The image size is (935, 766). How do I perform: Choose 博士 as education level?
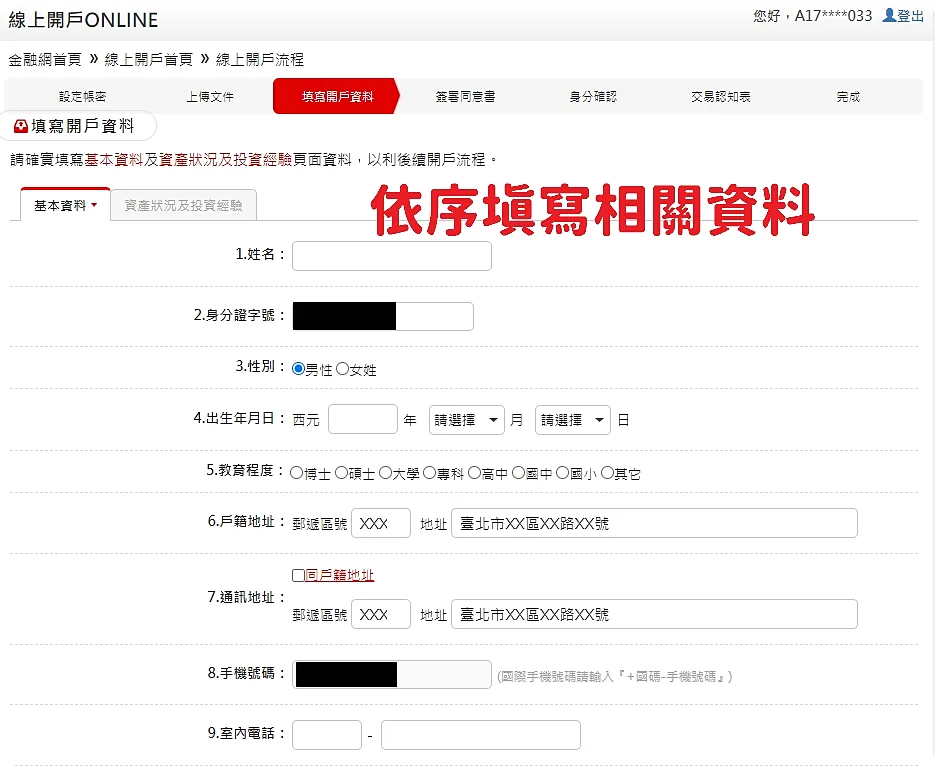point(298,472)
